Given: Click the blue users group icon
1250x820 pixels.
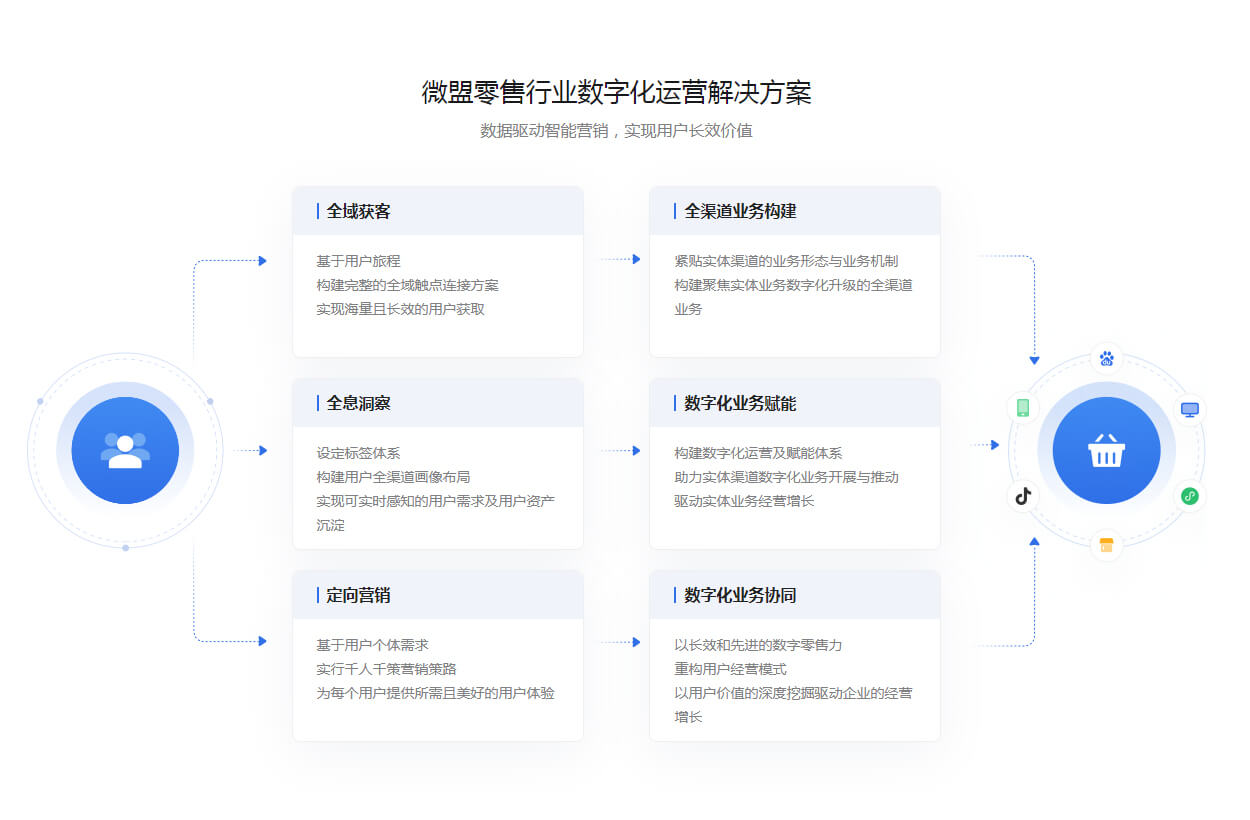Looking at the screenshot, I should point(125,451).
